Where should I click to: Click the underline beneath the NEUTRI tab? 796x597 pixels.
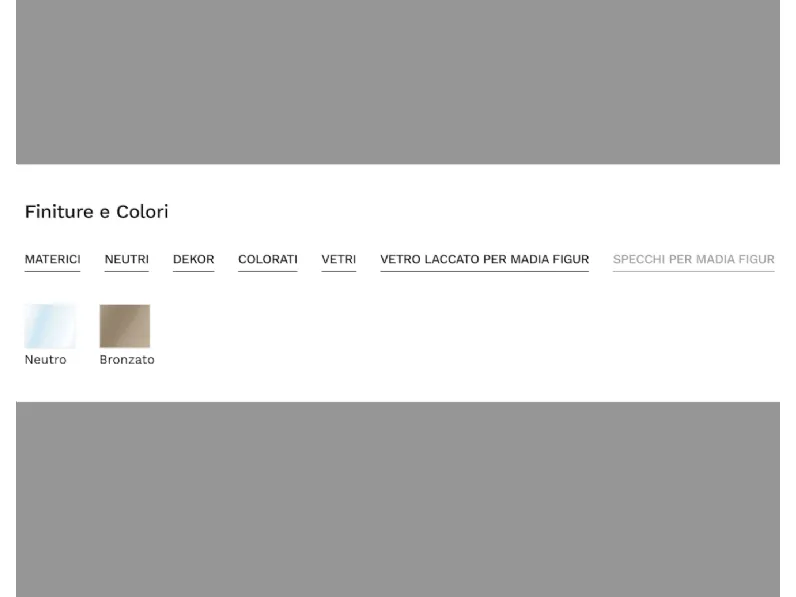coord(126,272)
